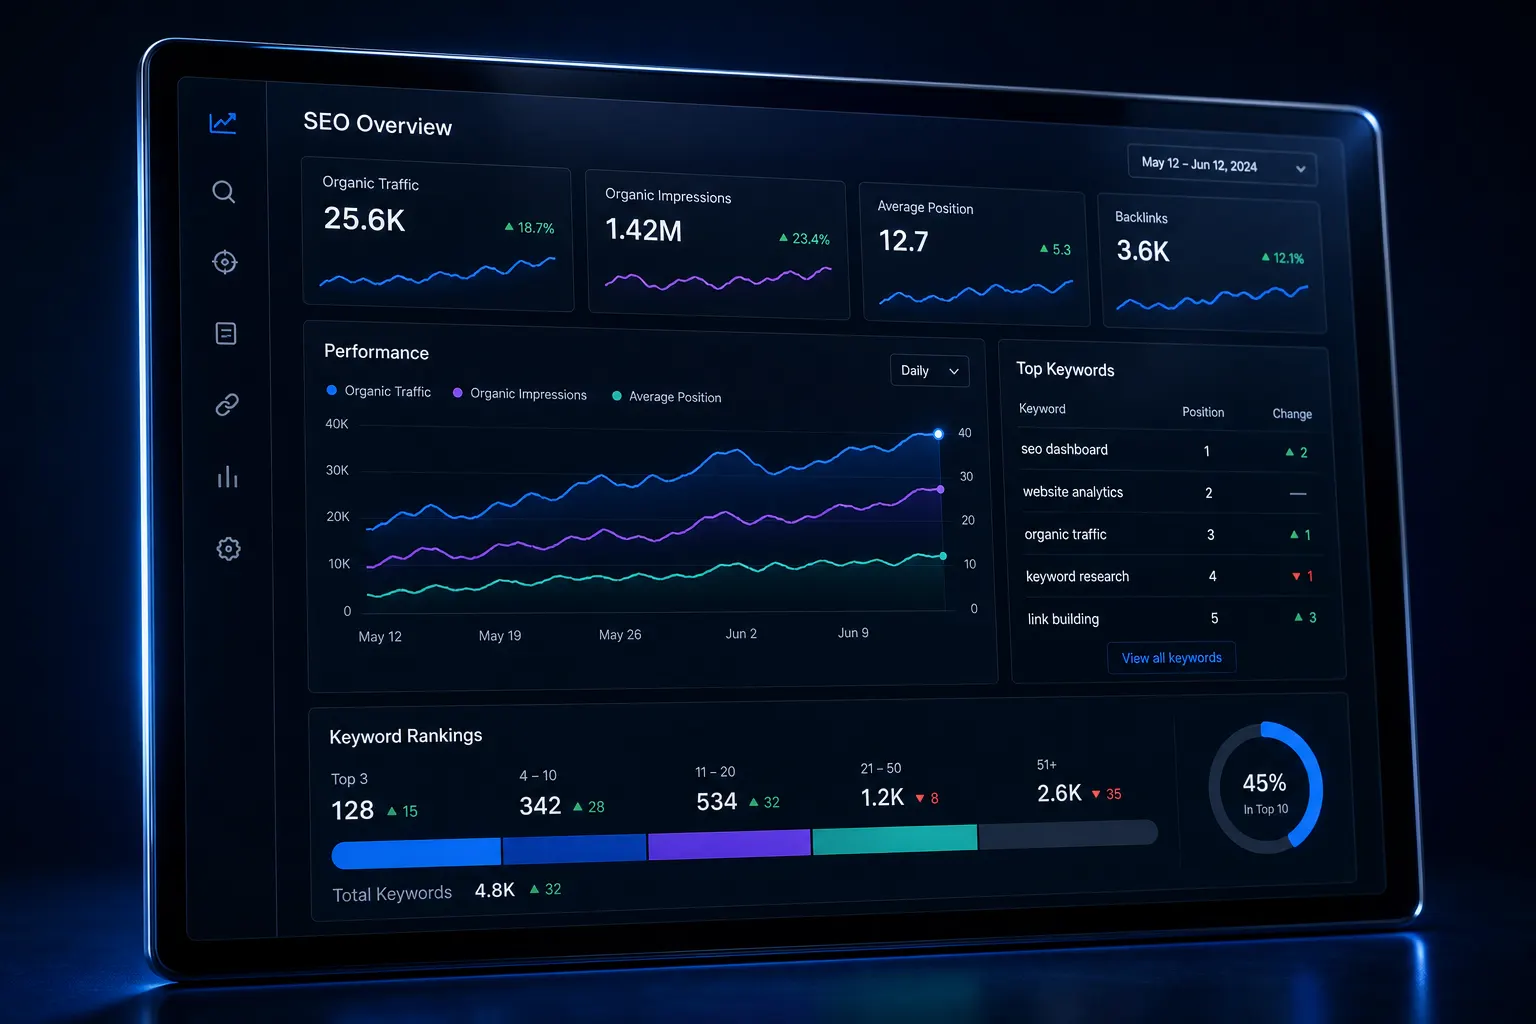
Task: Expand the Daily interval dropdown
Action: (x=929, y=371)
